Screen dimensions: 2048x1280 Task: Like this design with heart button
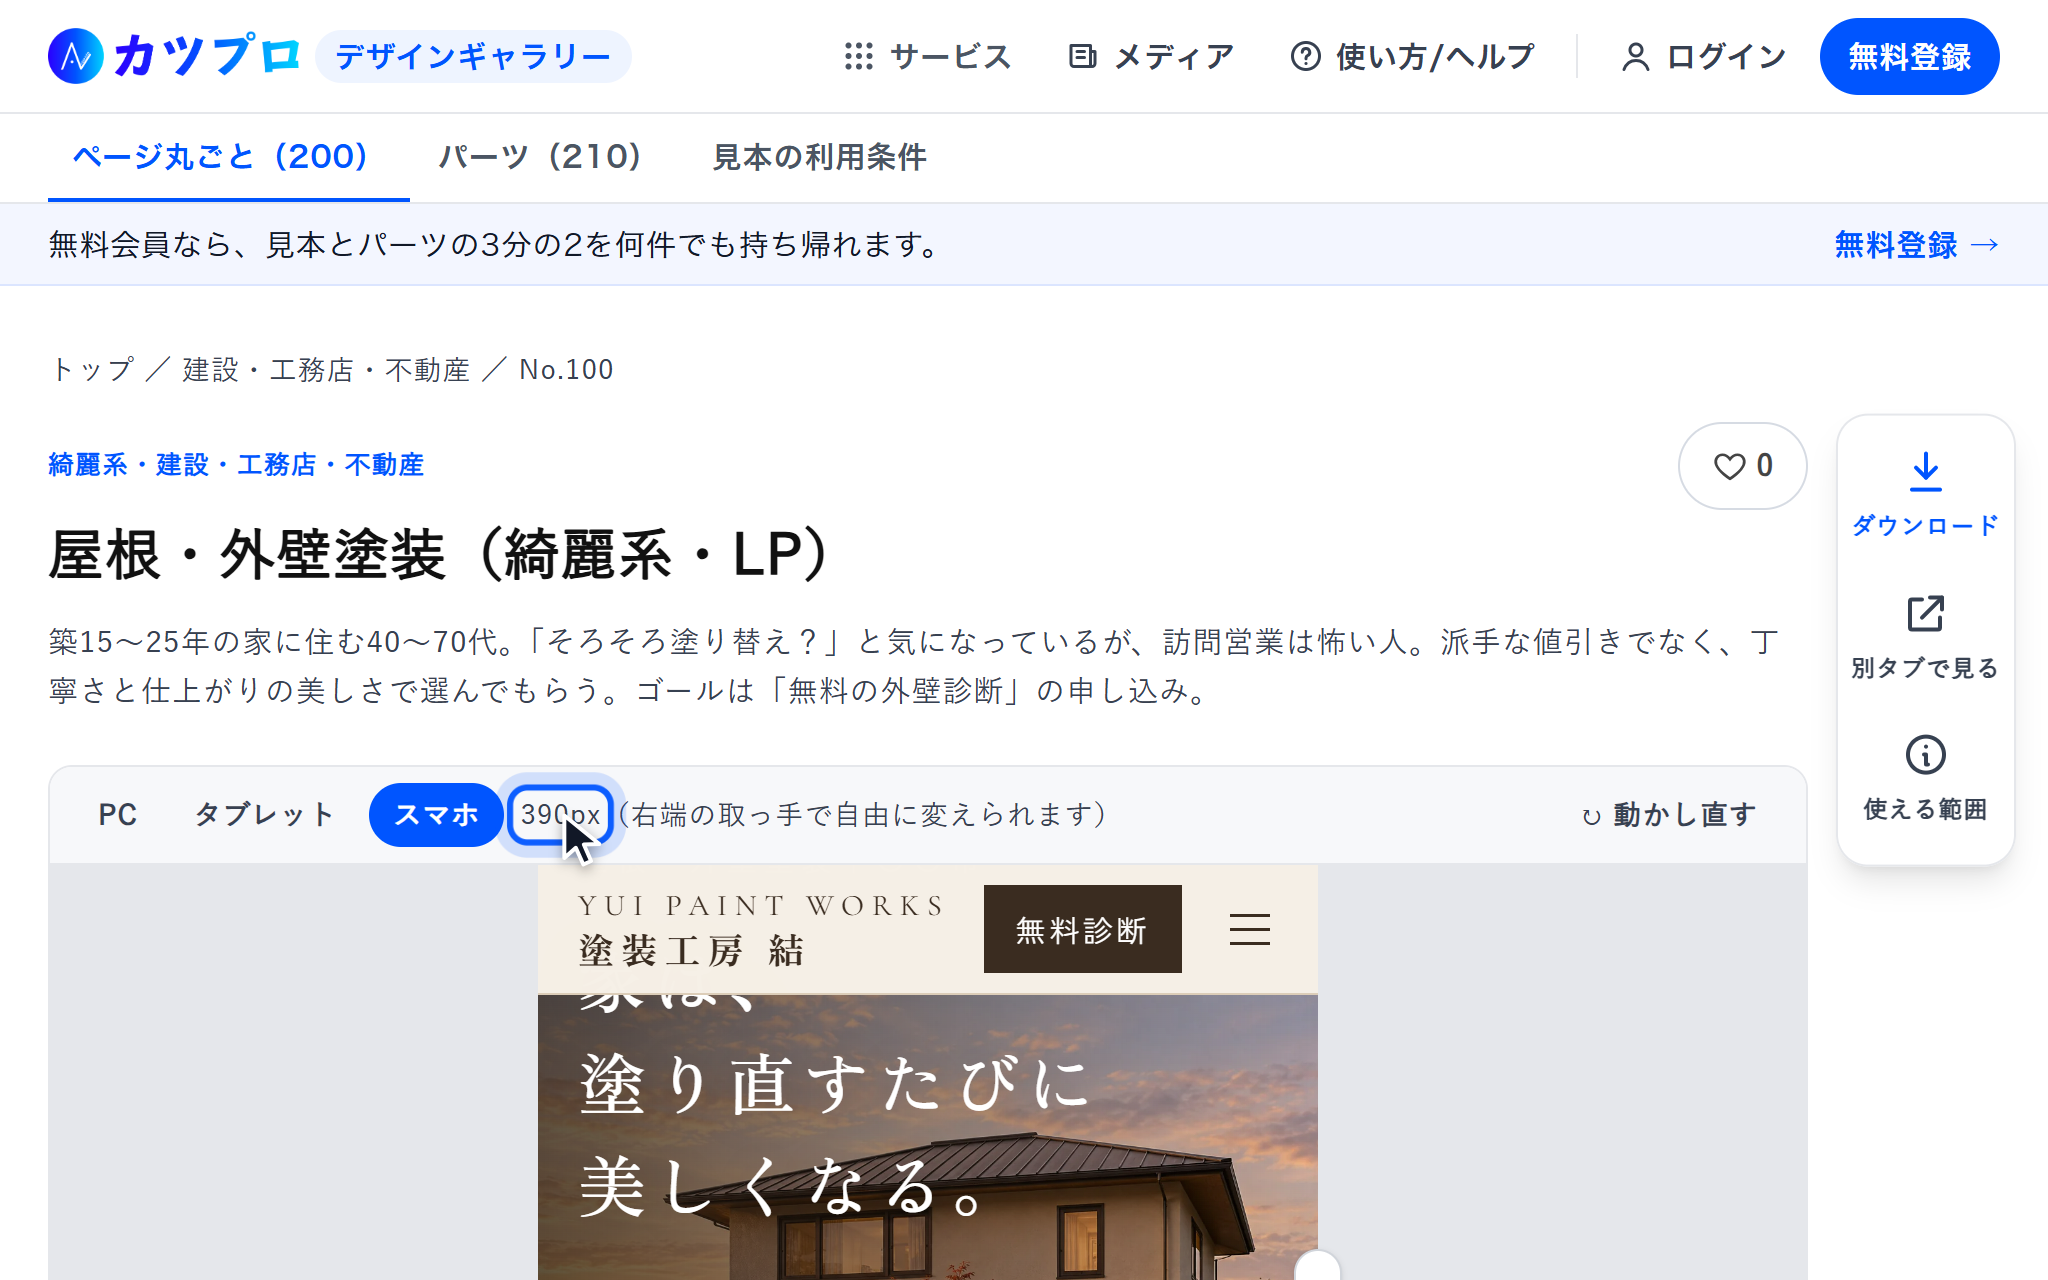[1743, 466]
